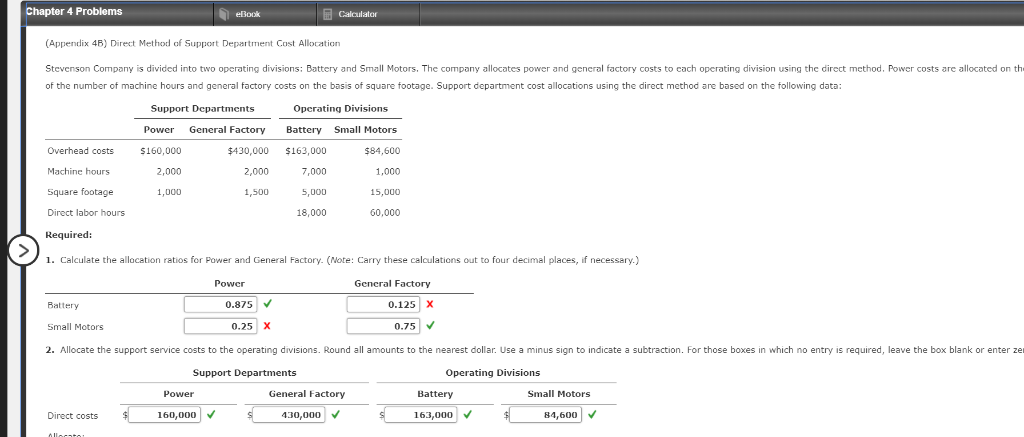This screenshot has height=437, width=1024.
Task: Click the Machine hours row label
Action: tap(78, 172)
